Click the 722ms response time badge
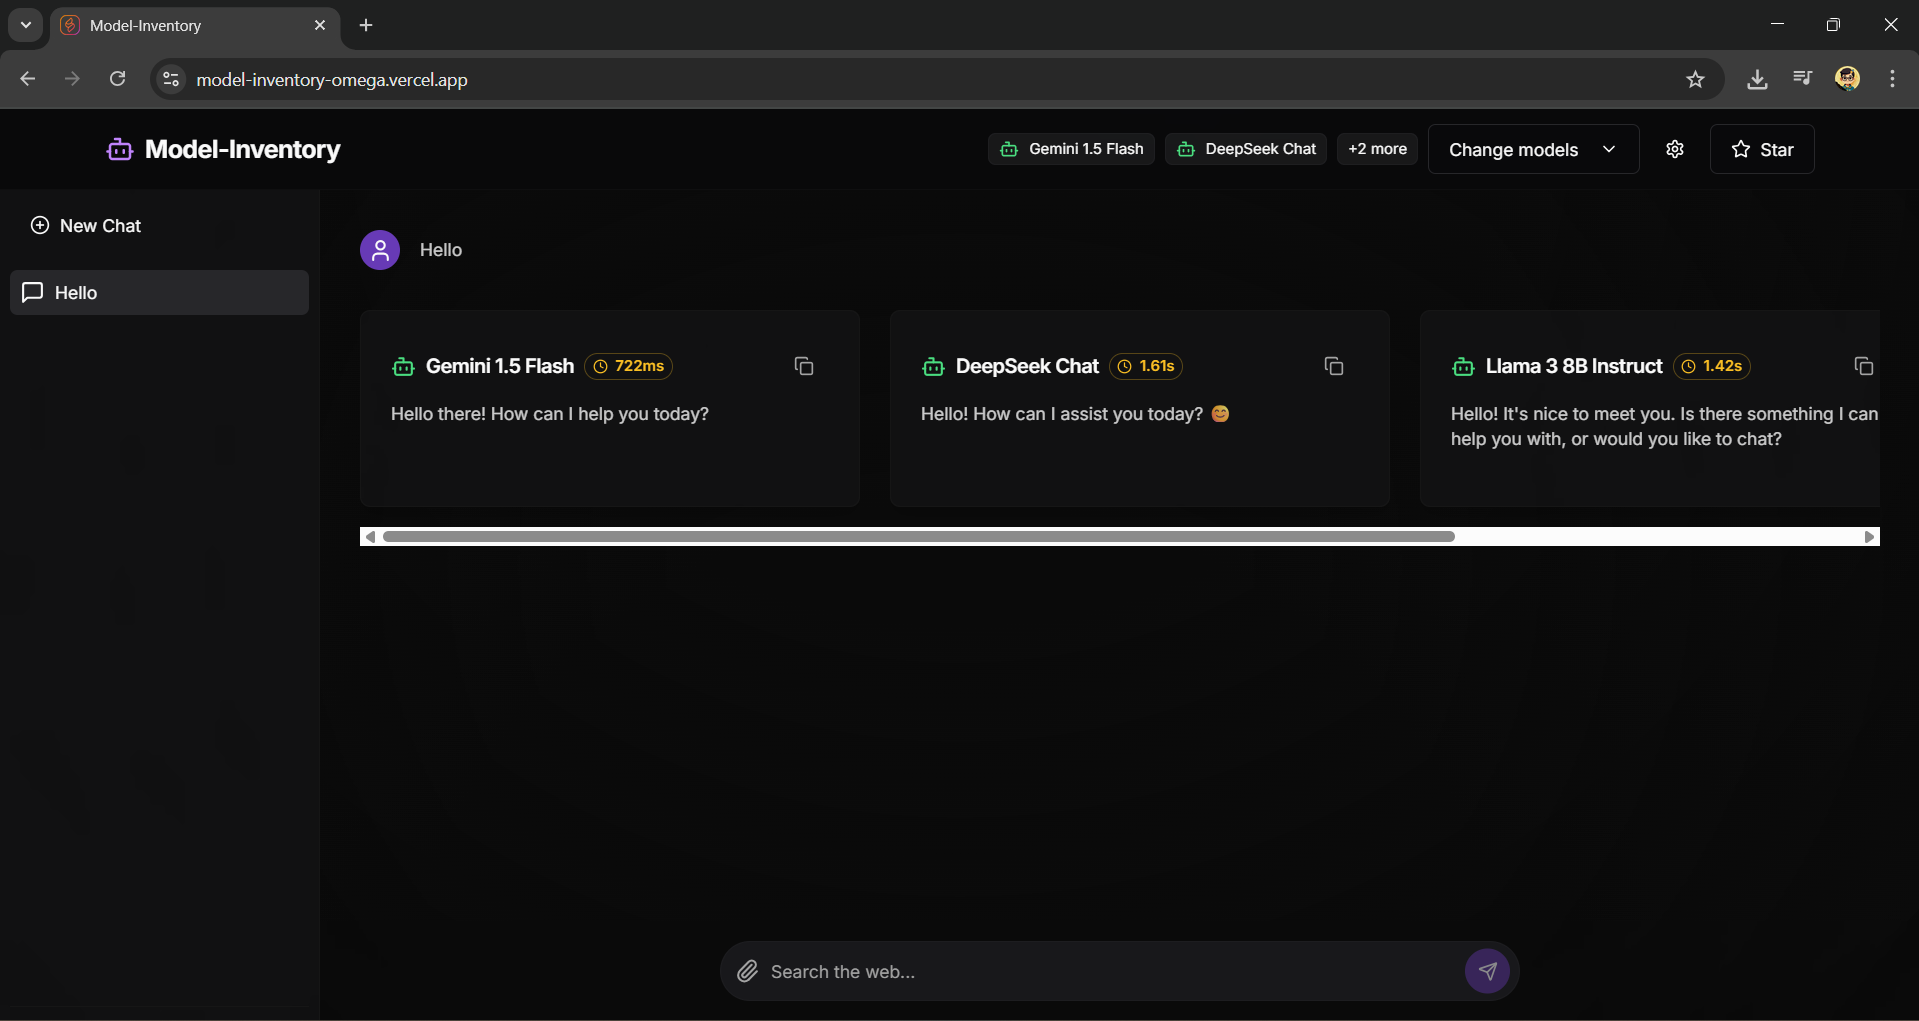1919x1021 pixels. click(628, 366)
